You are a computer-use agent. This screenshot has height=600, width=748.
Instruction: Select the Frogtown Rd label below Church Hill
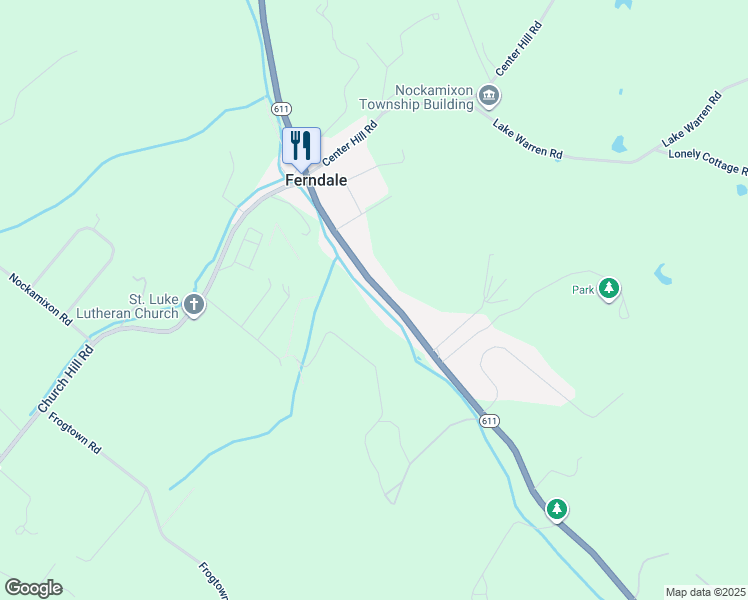point(74,433)
